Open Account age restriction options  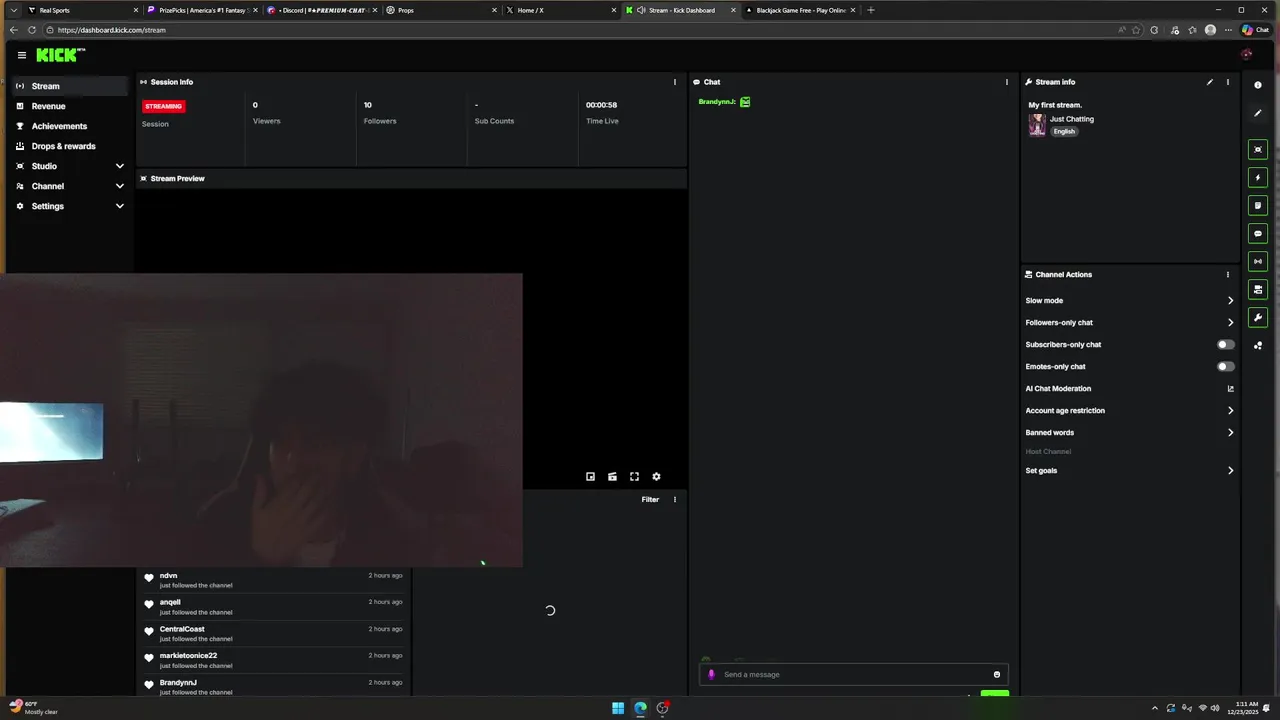(1130, 410)
